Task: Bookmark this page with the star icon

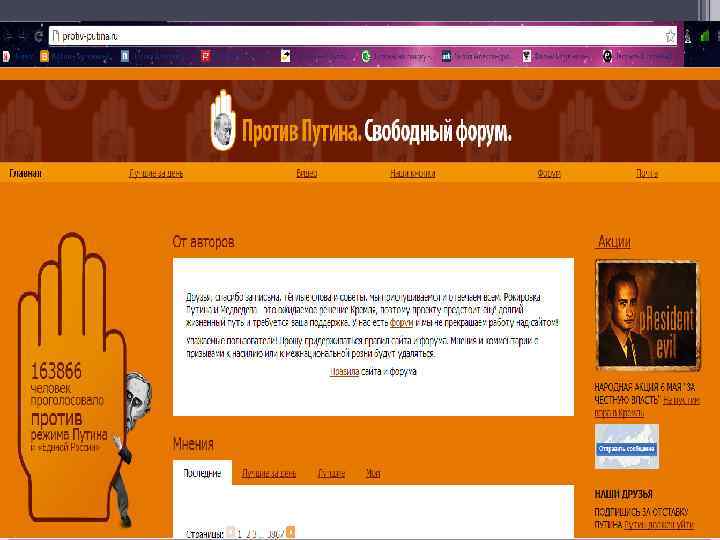Action: point(670,36)
